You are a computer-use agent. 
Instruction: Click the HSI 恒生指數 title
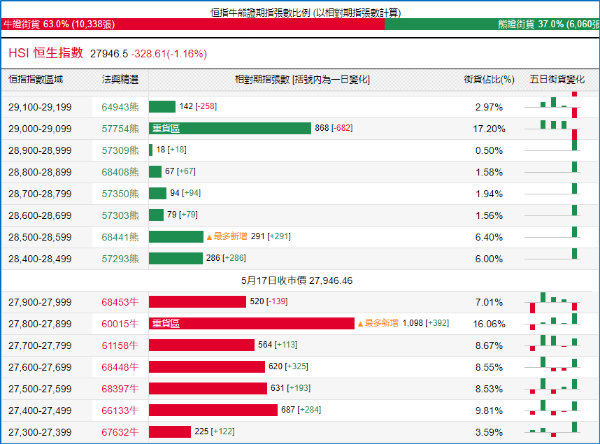[x=46, y=53]
